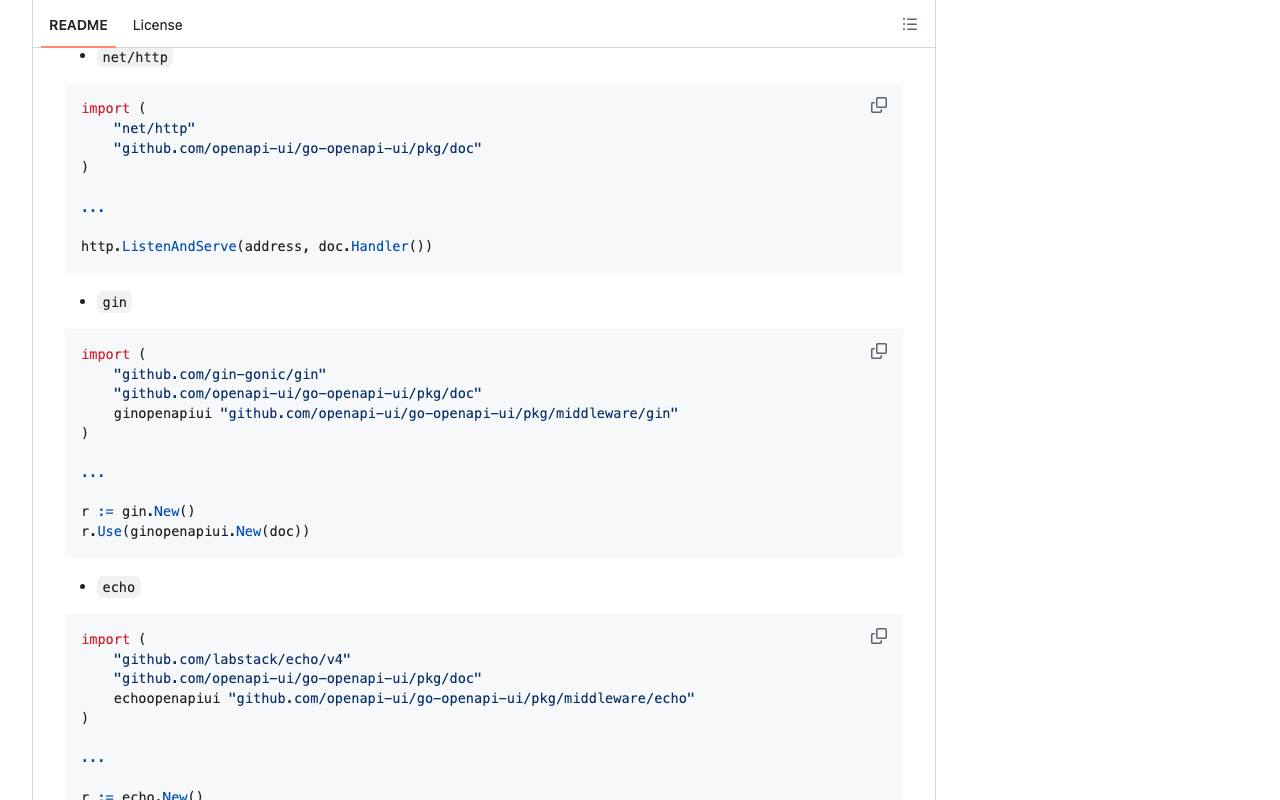Switch to the README tab
Viewport: 1280px width, 800px height.
78,25
